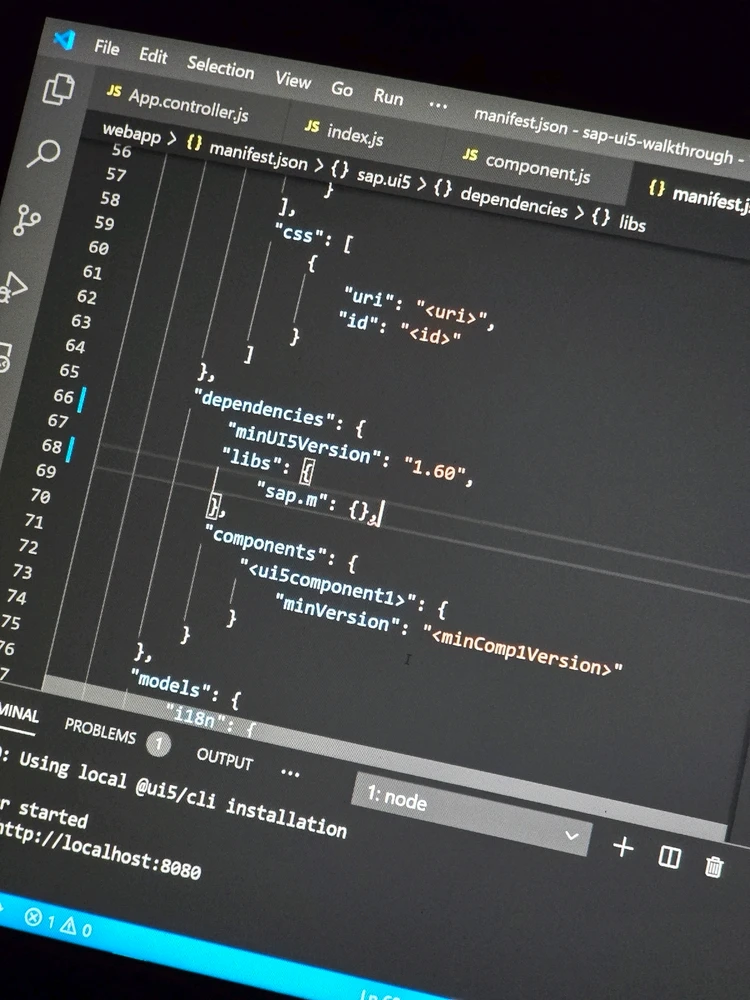Click the dependencies breadcrumb segment

click(x=513, y=201)
